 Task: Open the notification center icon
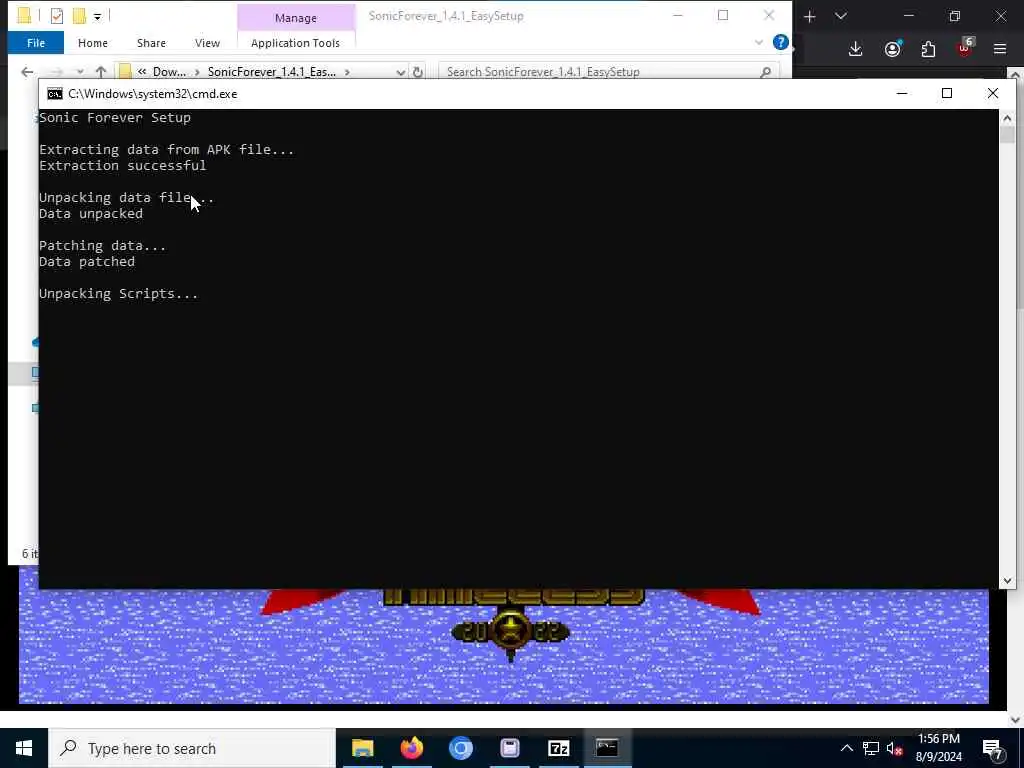(x=993, y=749)
